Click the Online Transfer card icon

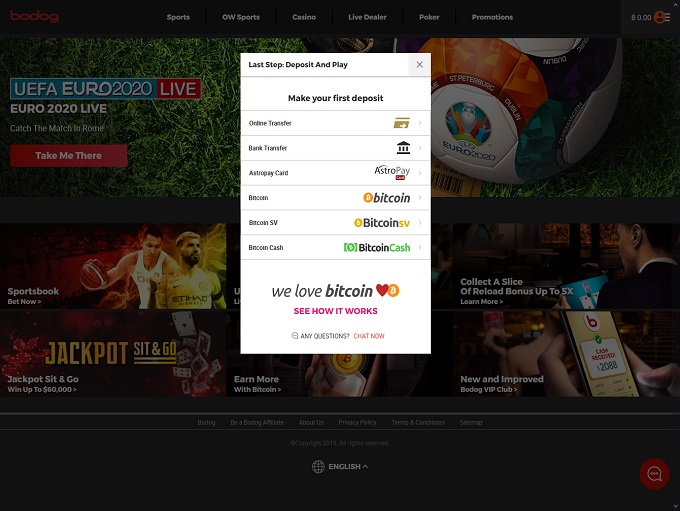pos(402,123)
